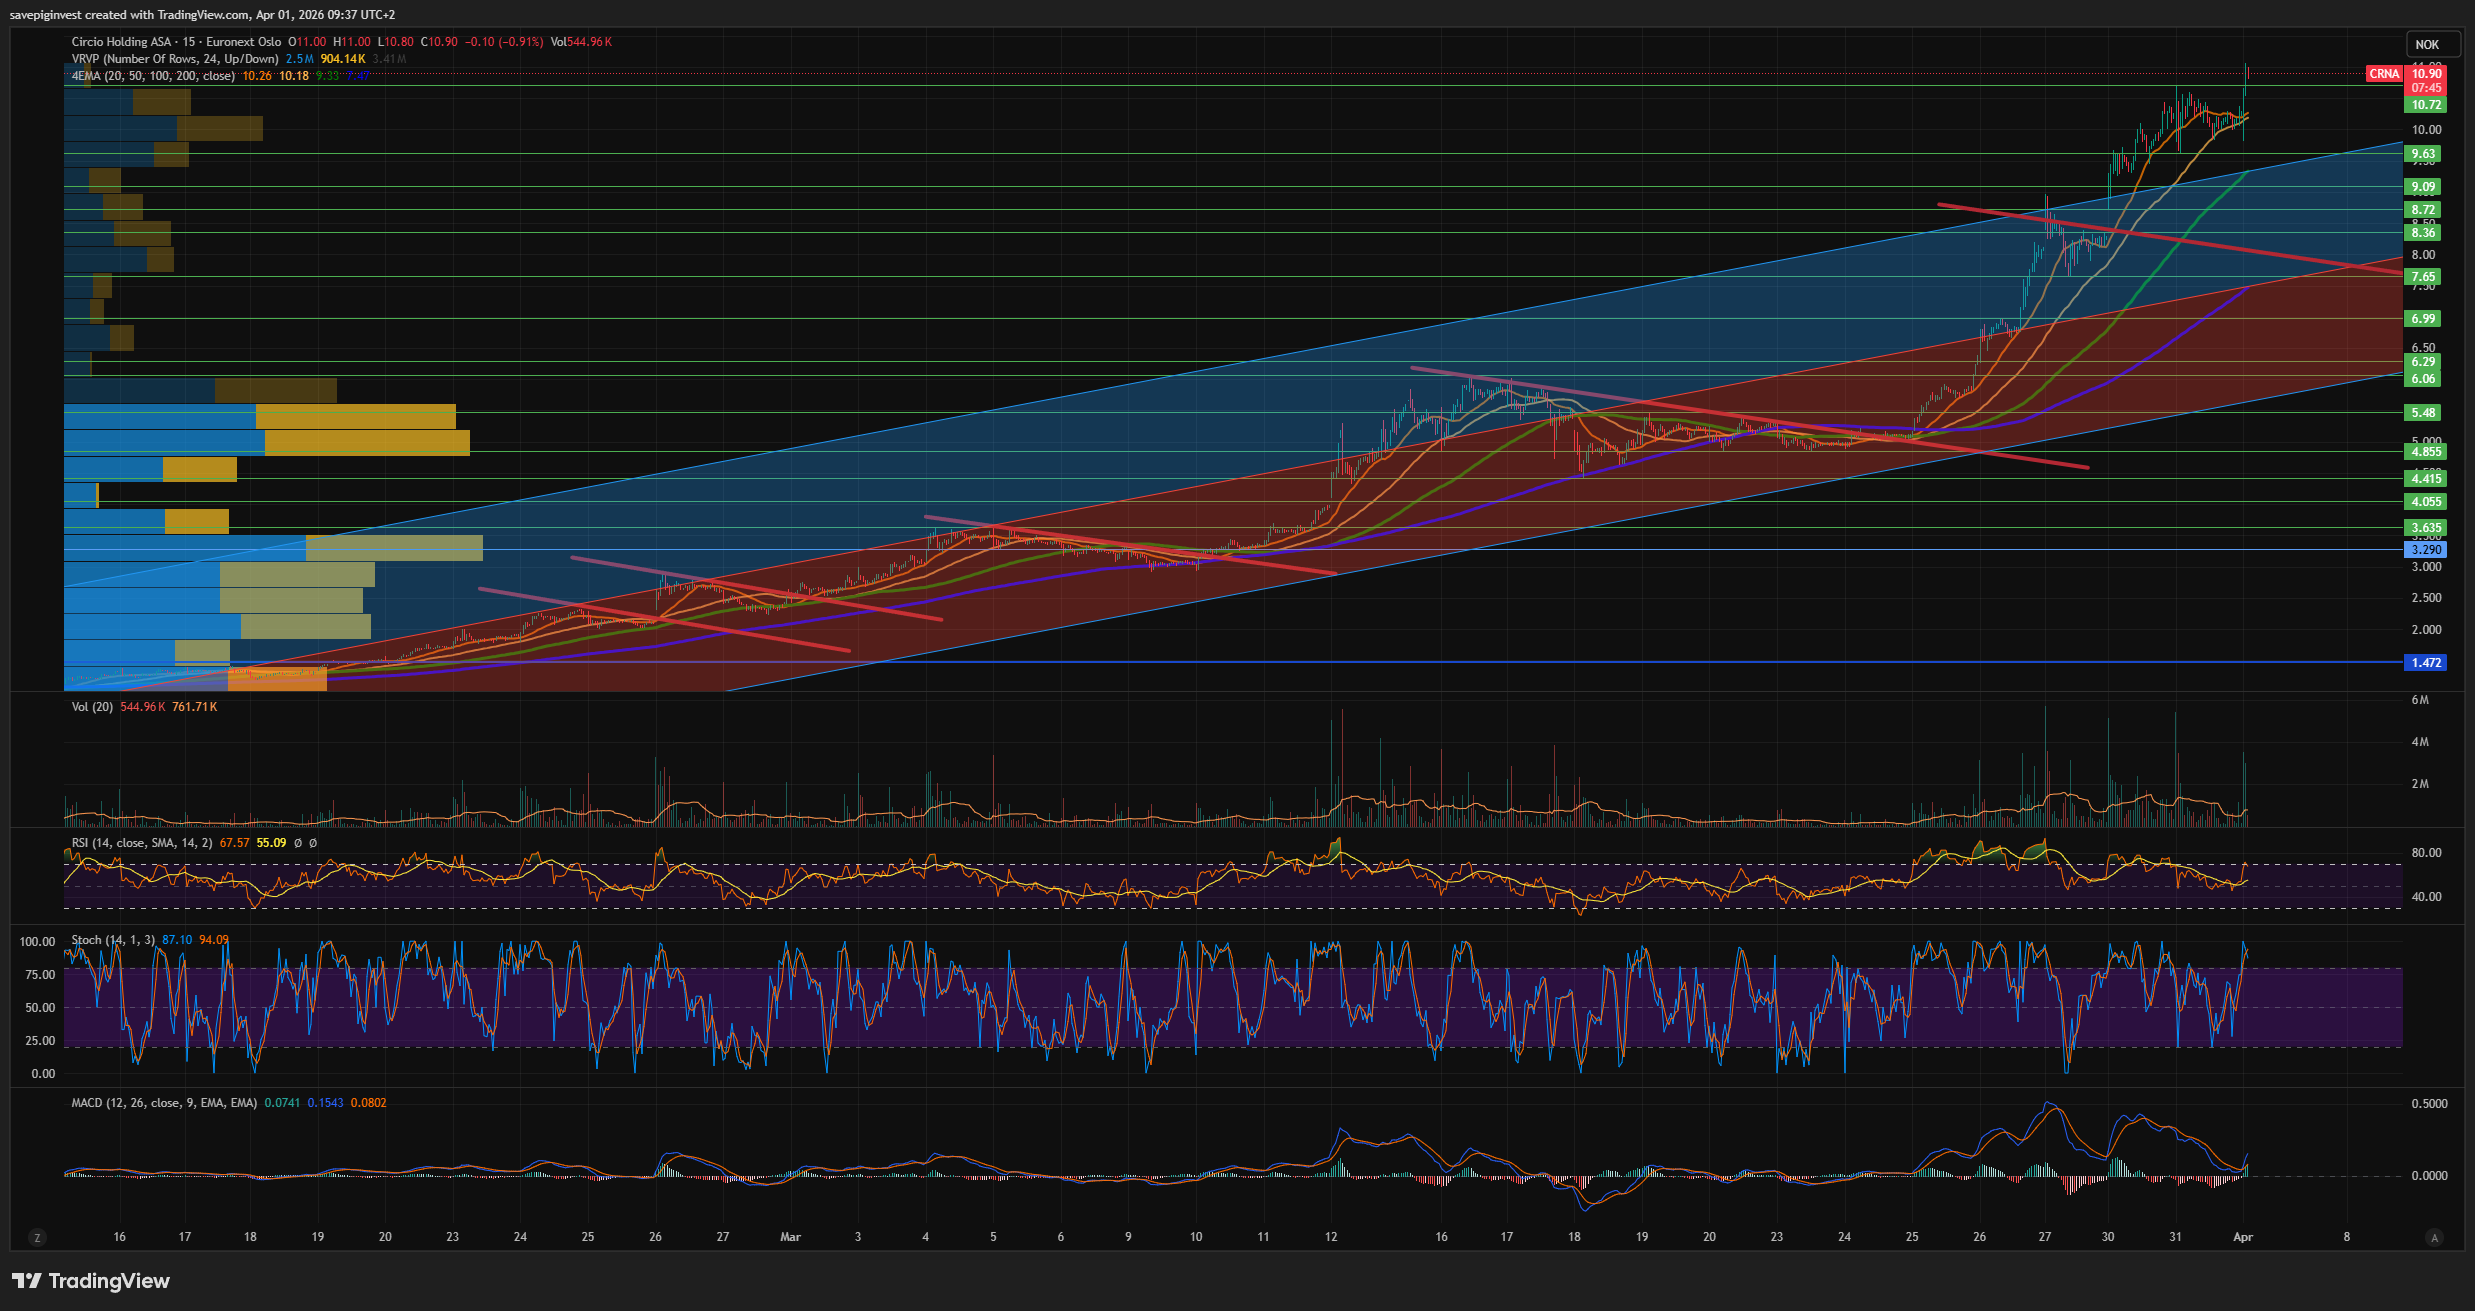The width and height of the screenshot is (2475, 1311).
Task: Click the orange 10.26 EMA value
Action: coord(257,76)
